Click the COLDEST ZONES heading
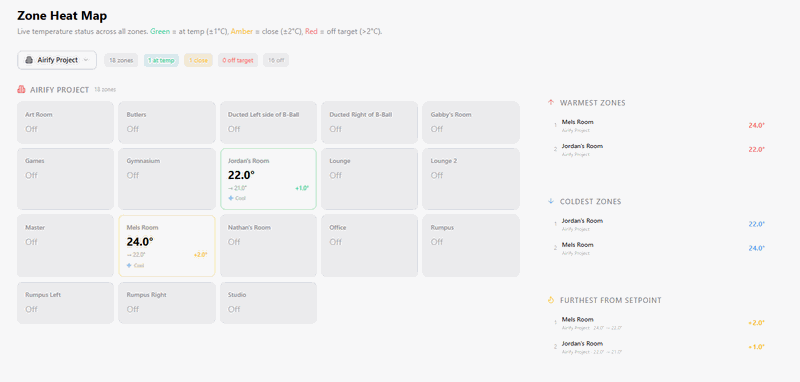This screenshot has height=382, width=800. point(590,201)
